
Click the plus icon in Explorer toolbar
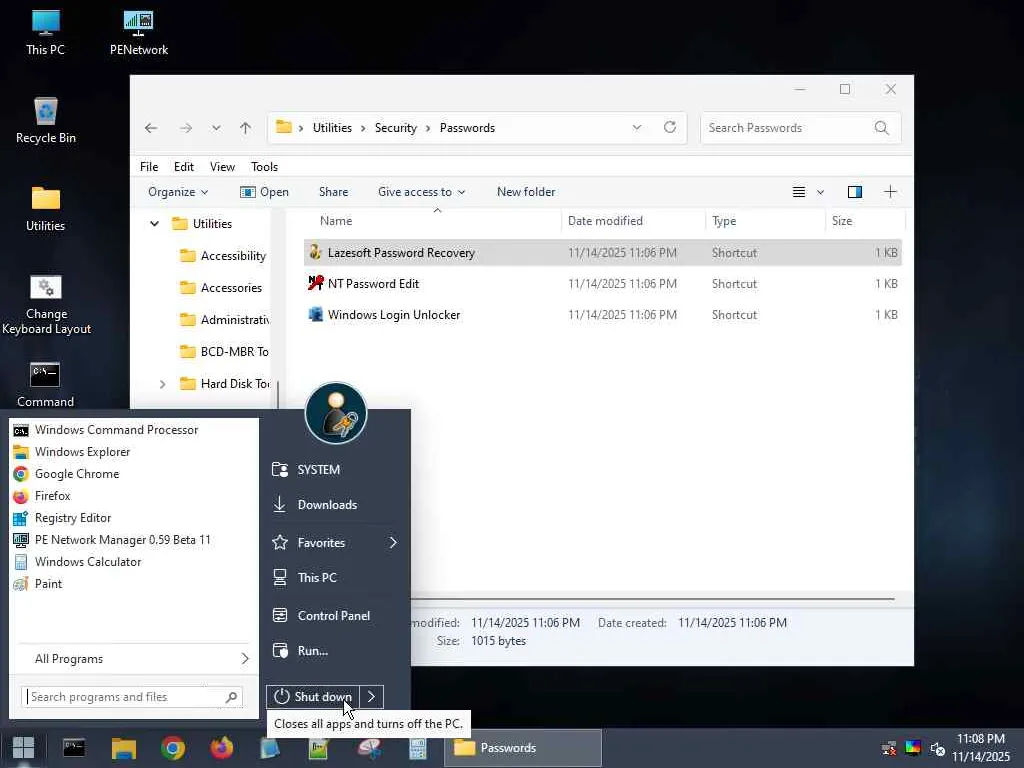(x=890, y=192)
